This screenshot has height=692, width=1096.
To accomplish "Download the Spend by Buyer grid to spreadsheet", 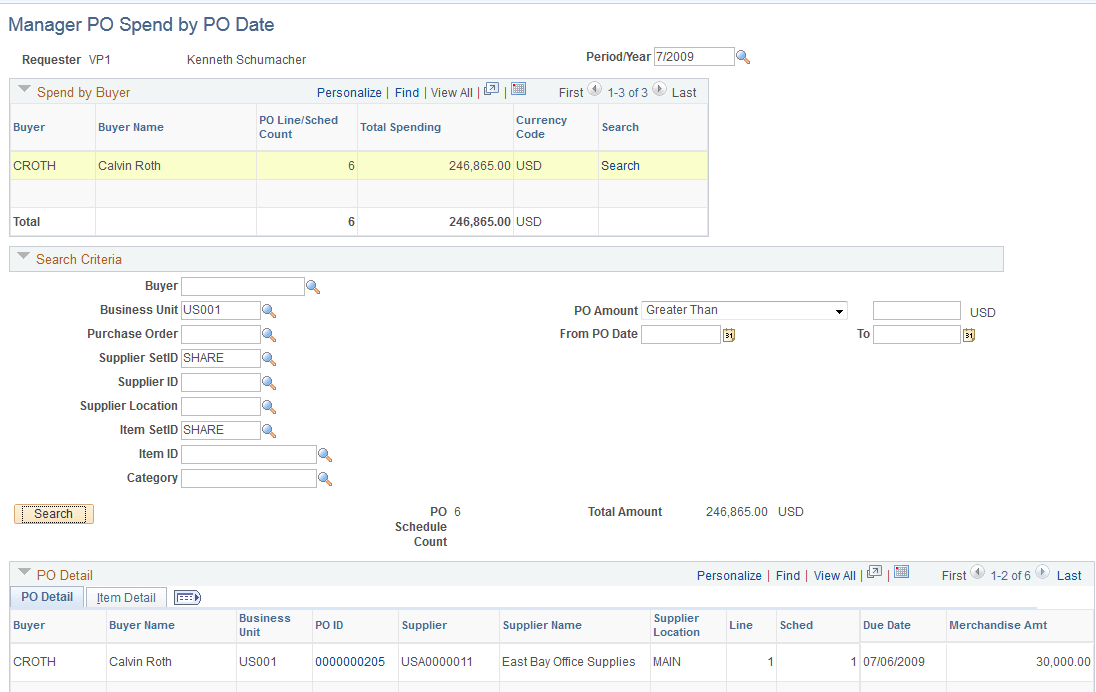I will click(518, 89).
